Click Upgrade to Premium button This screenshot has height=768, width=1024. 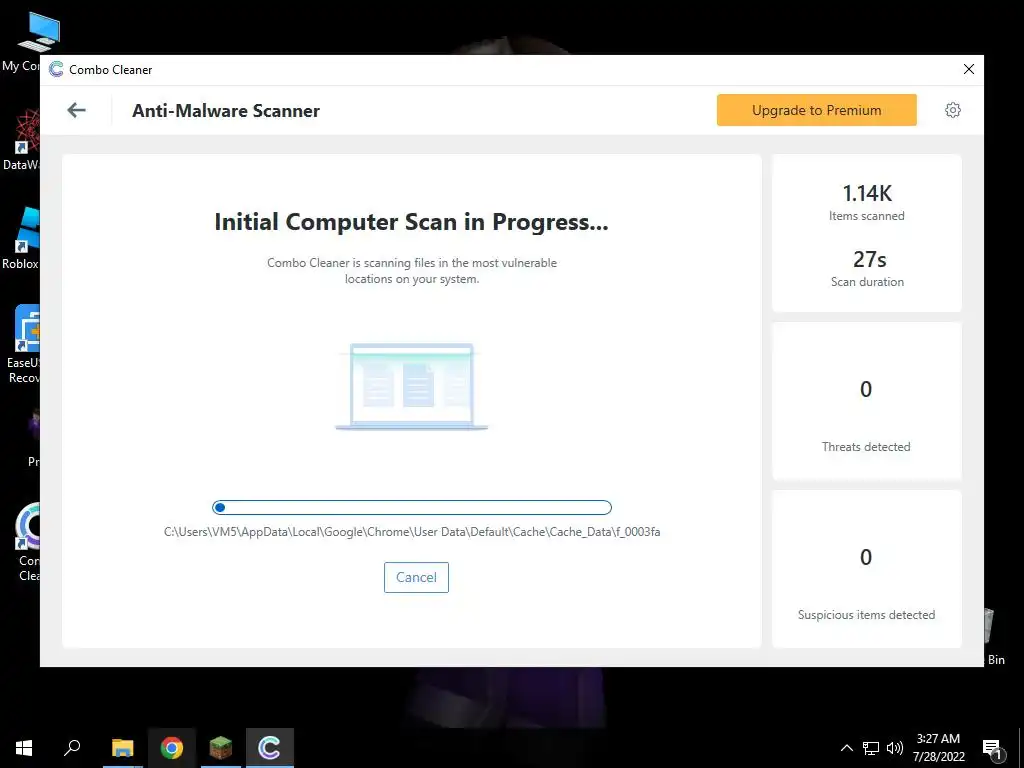816,110
